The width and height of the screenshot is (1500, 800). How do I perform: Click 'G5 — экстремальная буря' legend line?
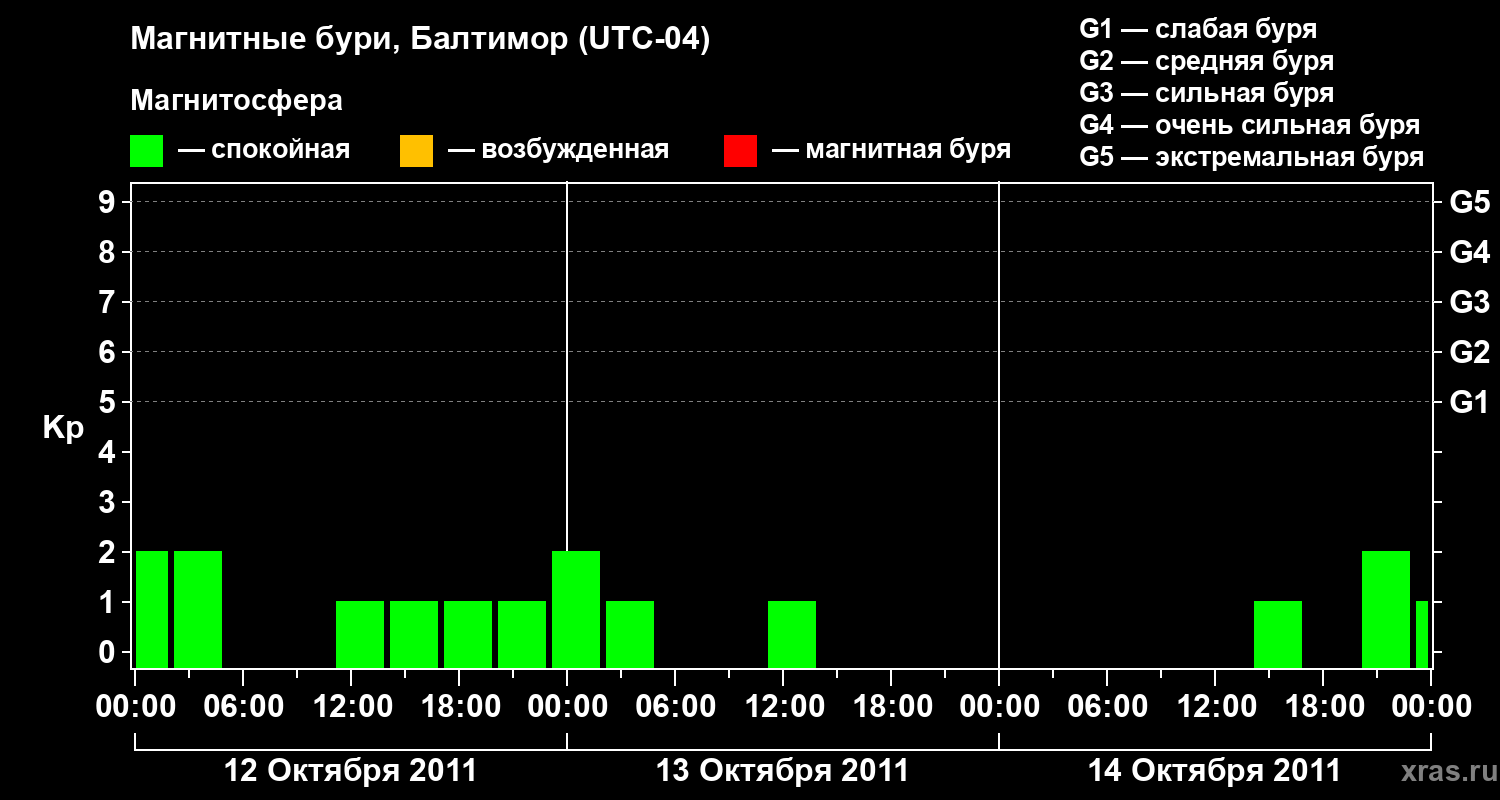[1252, 157]
